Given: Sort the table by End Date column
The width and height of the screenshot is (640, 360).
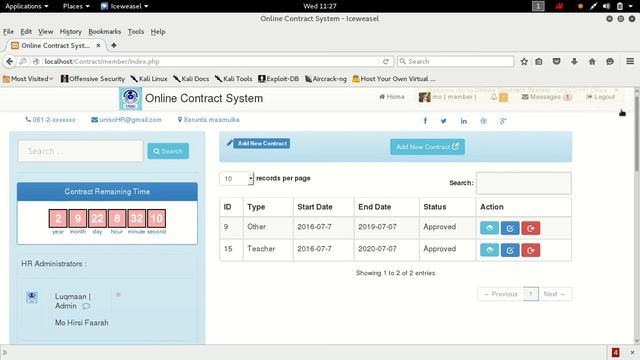Looking at the screenshot, I should [387, 207].
